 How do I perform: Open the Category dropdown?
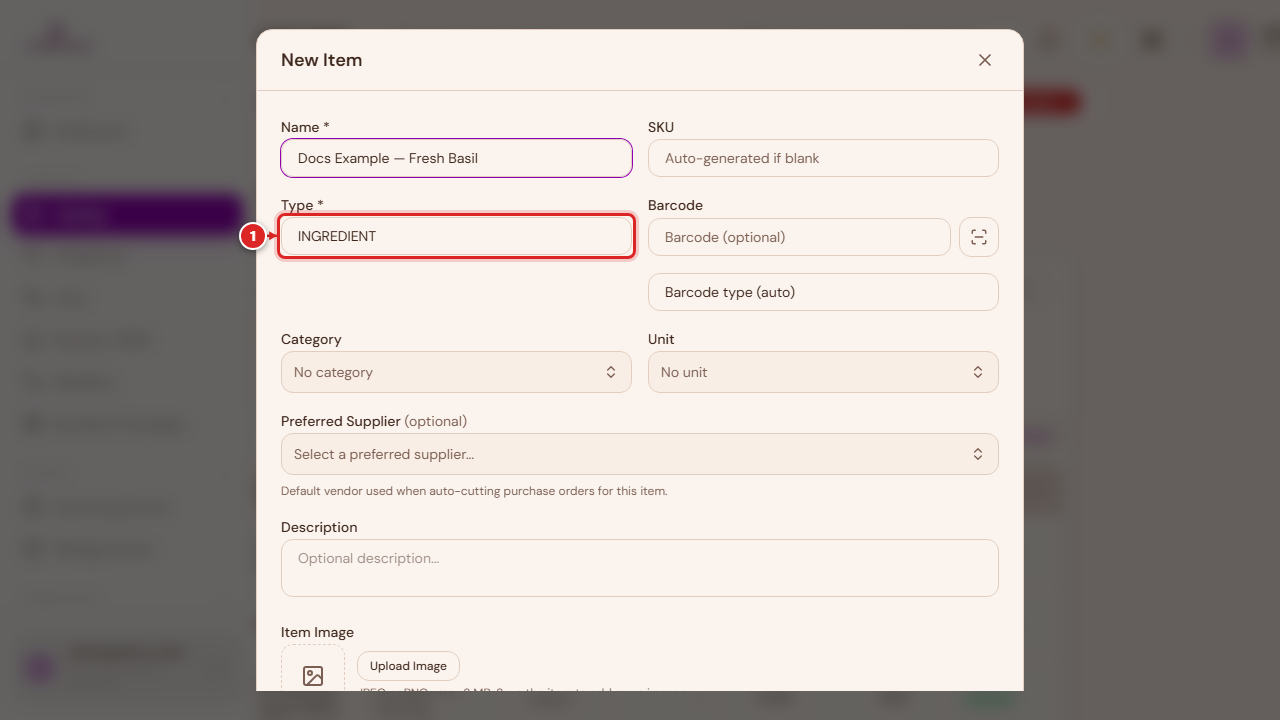[x=456, y=372]
